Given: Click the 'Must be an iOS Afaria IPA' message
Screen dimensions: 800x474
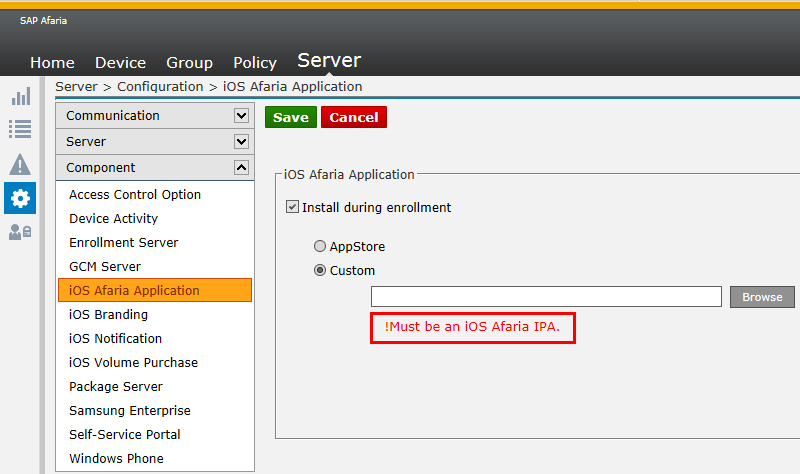Looking at the screenshot, I should [472, 327].
